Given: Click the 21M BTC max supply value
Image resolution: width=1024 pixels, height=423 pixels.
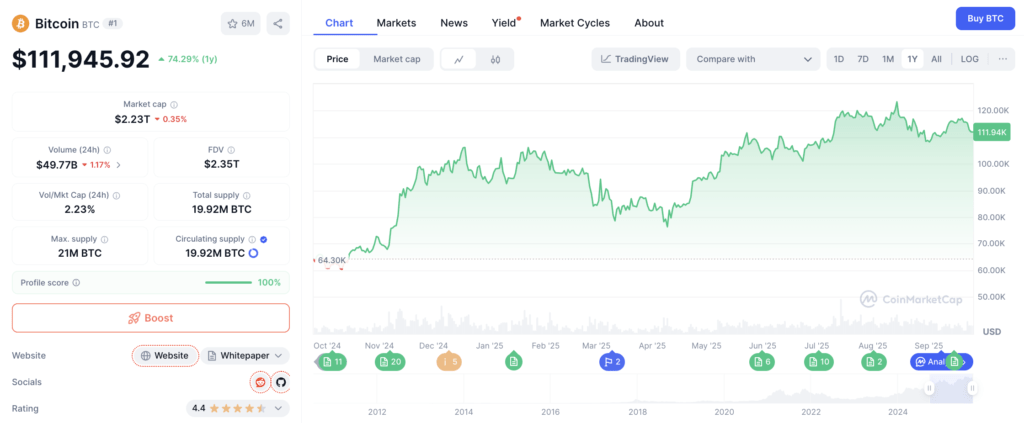Looking at the screenshot, I should click(80, 253).
